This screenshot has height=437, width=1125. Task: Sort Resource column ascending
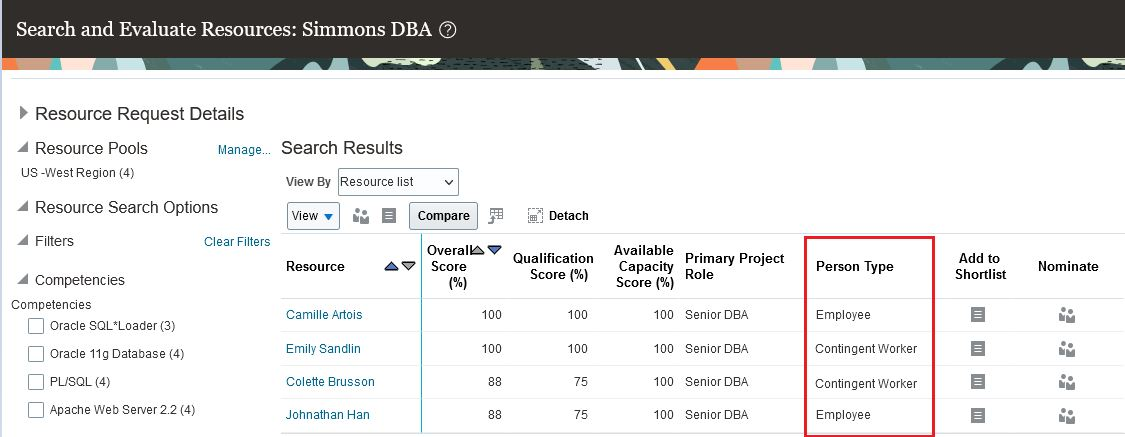point(391,267)
